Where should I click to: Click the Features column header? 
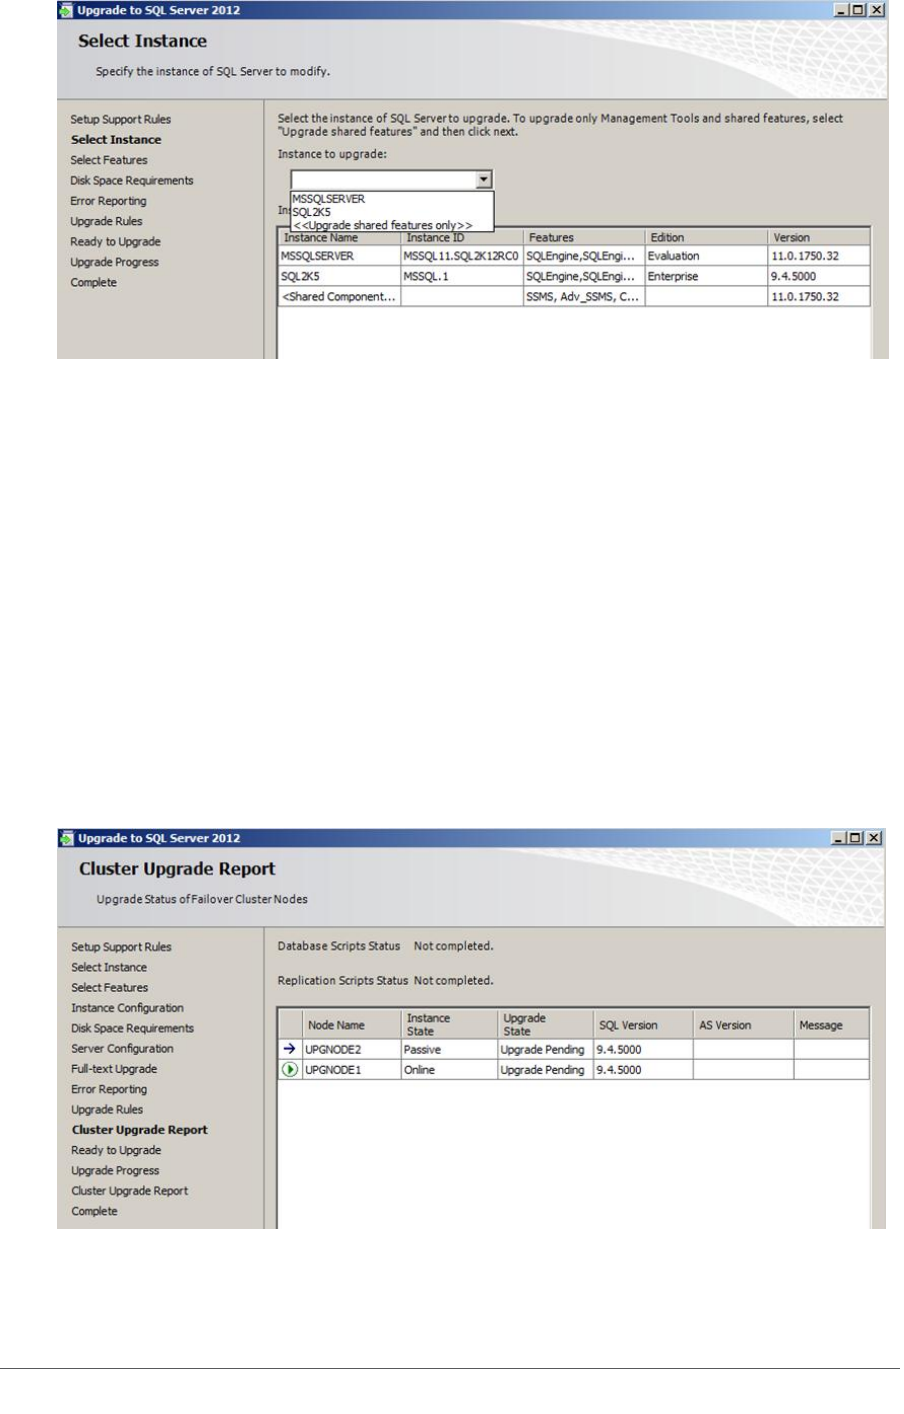(584, 238)
